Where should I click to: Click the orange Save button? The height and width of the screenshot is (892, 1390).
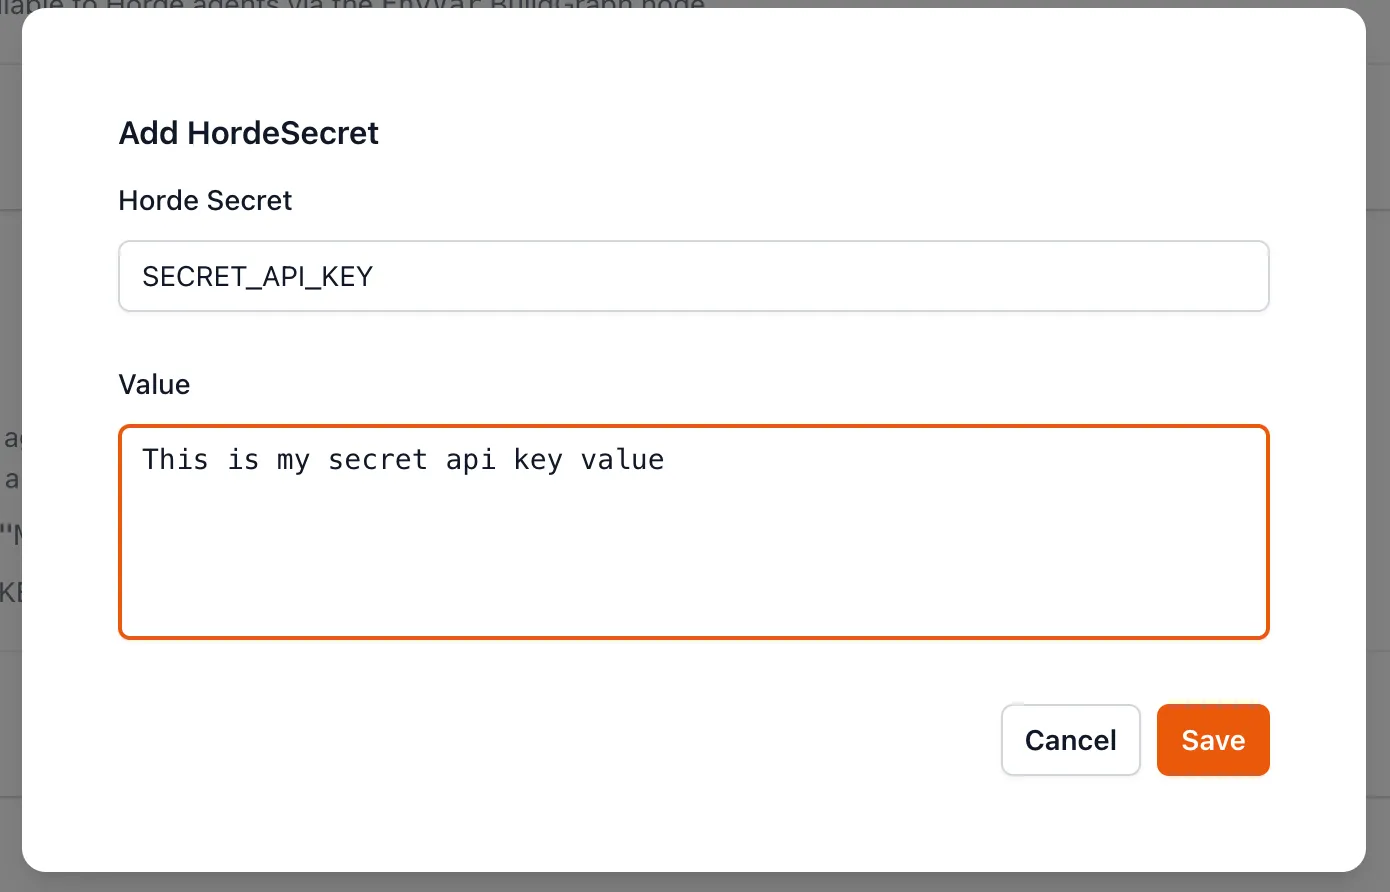click(1212, 740)
